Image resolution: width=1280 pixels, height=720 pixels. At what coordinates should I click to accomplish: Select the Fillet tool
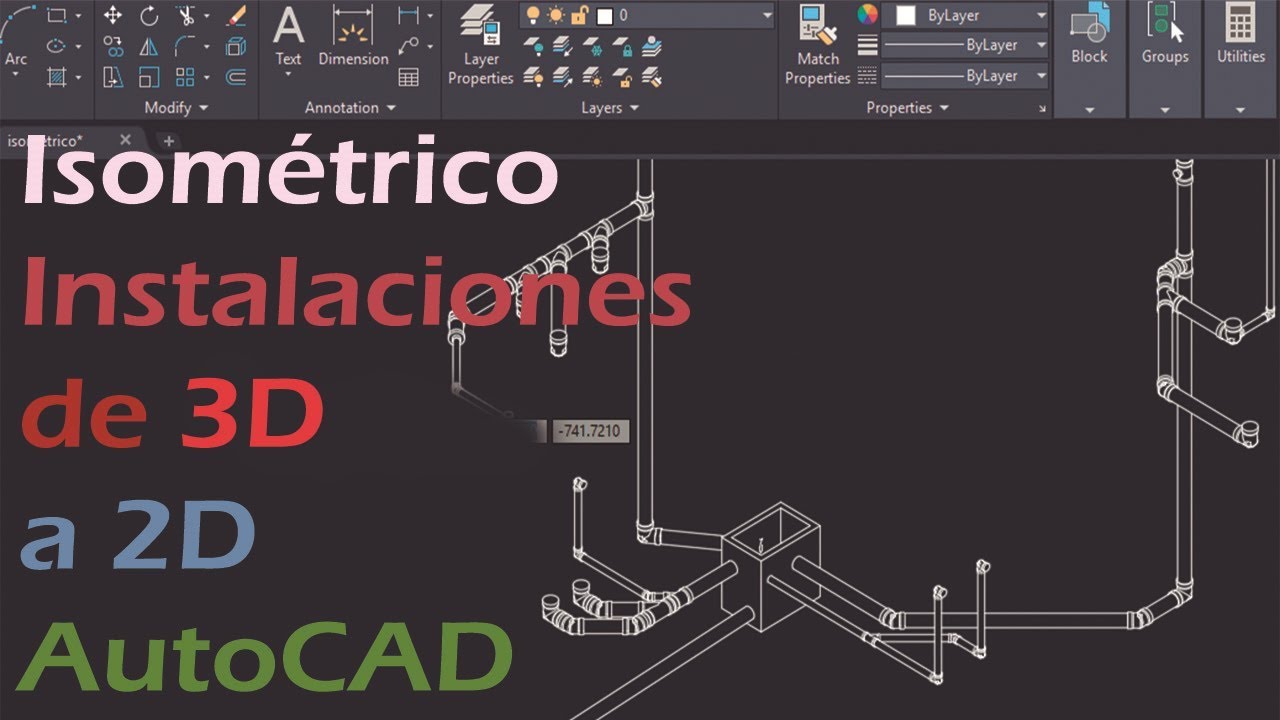click(184, 46)
